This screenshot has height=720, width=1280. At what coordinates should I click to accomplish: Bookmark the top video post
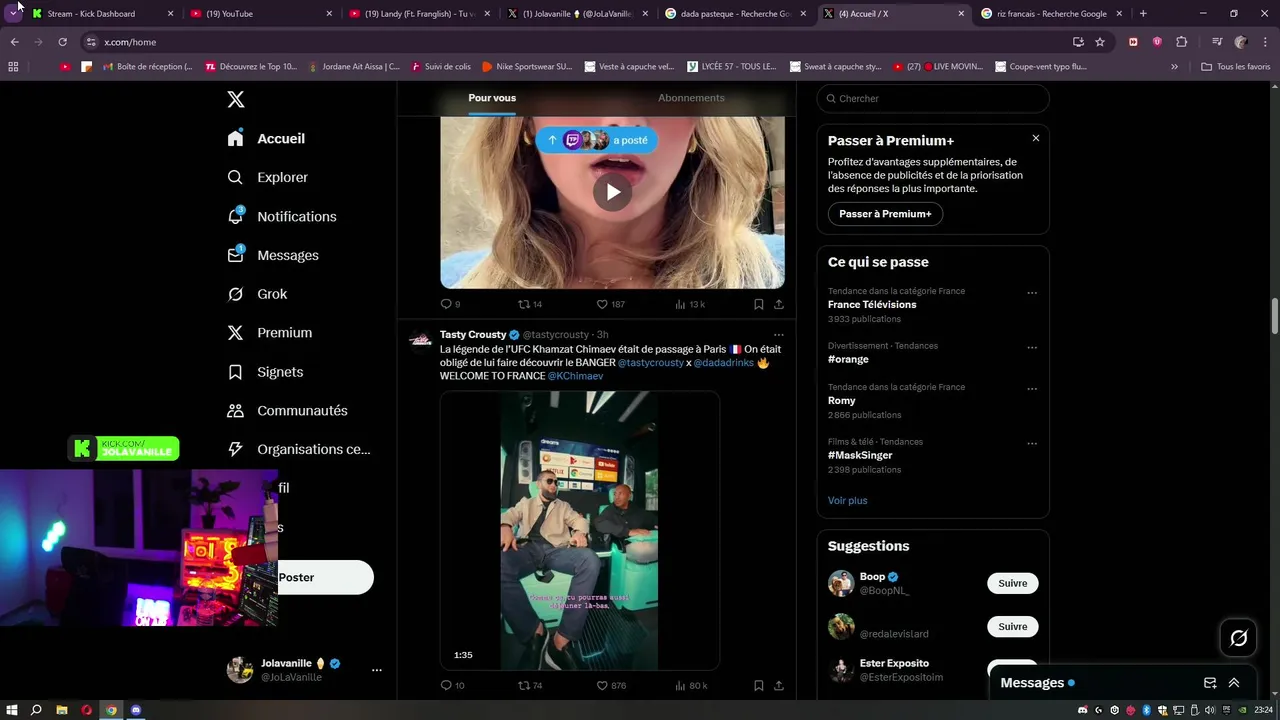coord(759,304)
